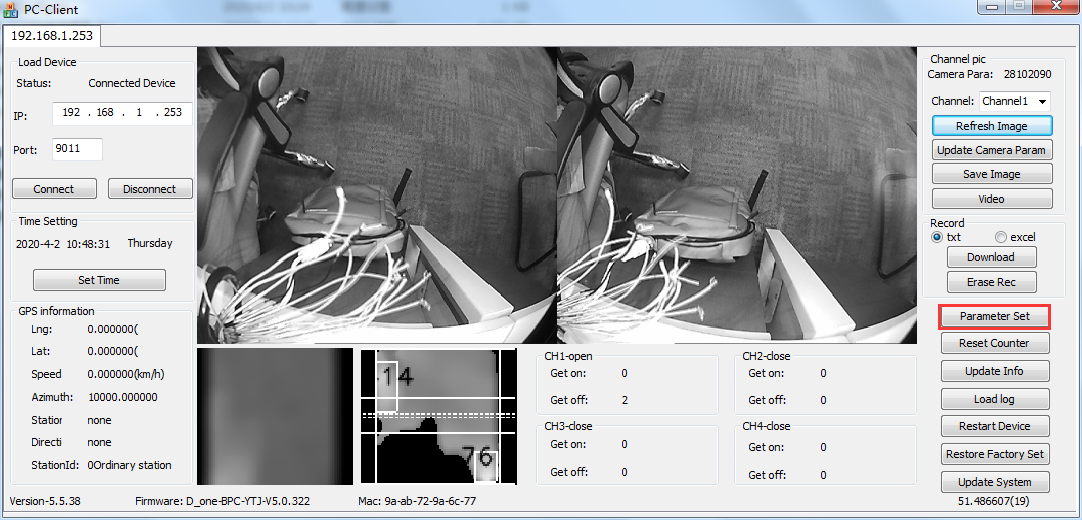This screenshot has width=1082, height=520.
Task: Click the Restart Device button
Action: [994, 426]
